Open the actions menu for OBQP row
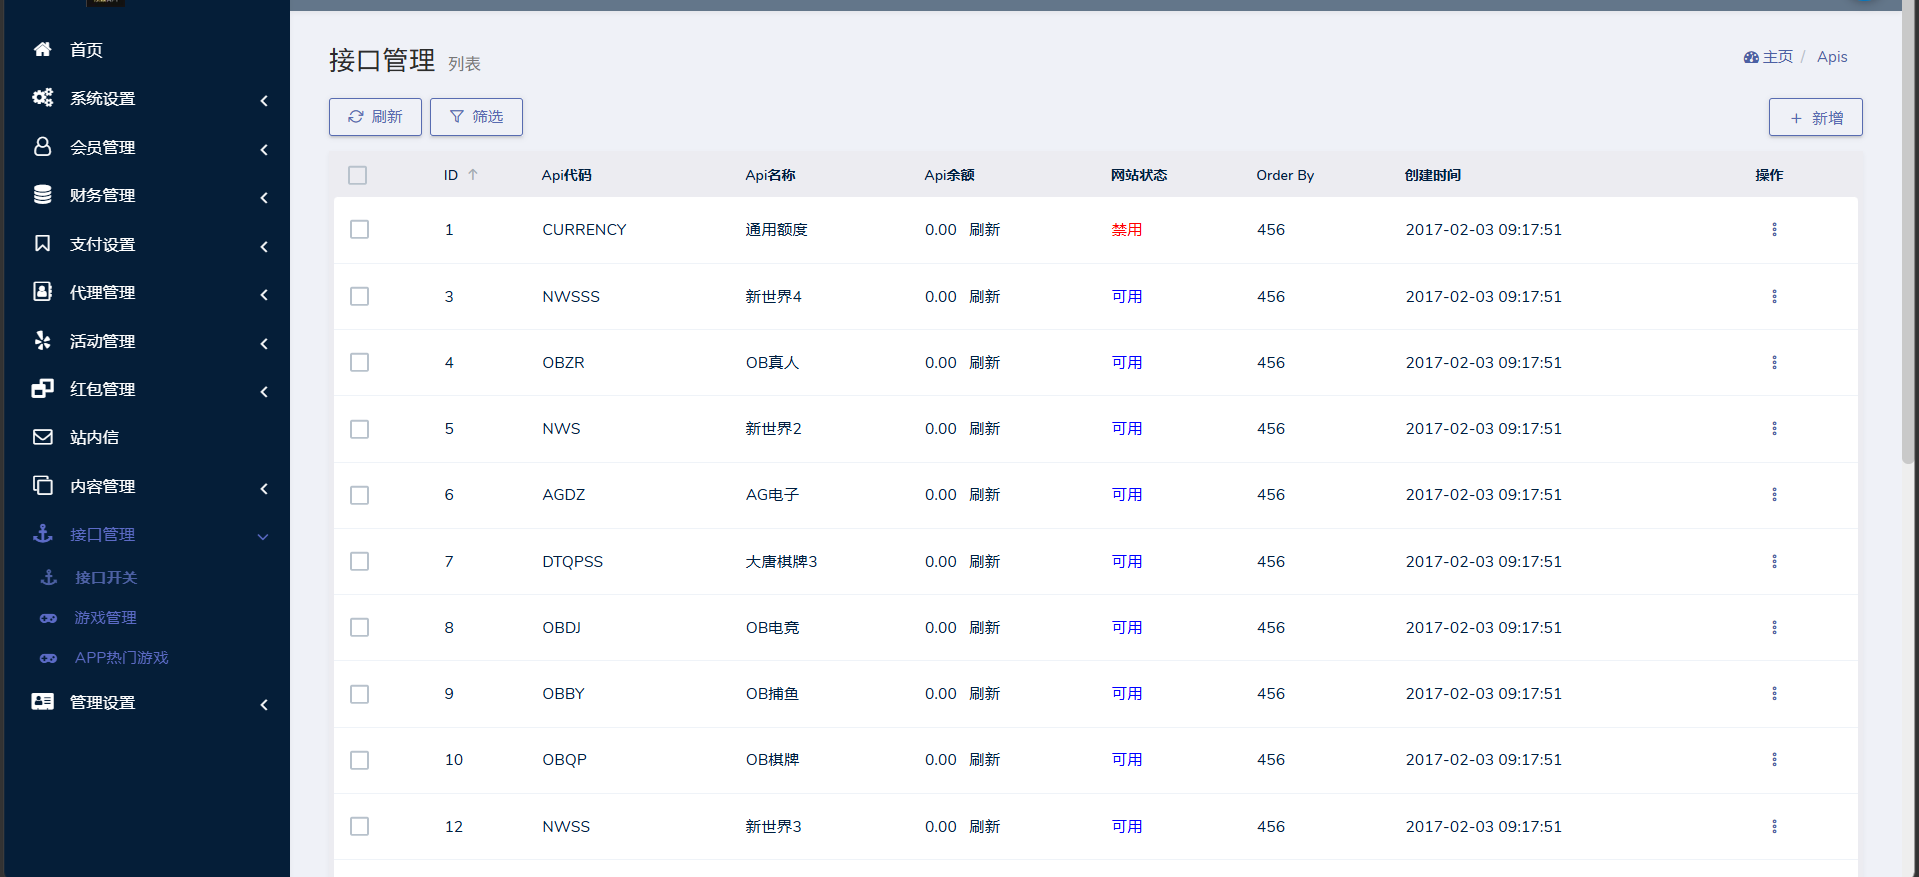The height and width of the screenshot is (877, 1919). point(1774,759)
